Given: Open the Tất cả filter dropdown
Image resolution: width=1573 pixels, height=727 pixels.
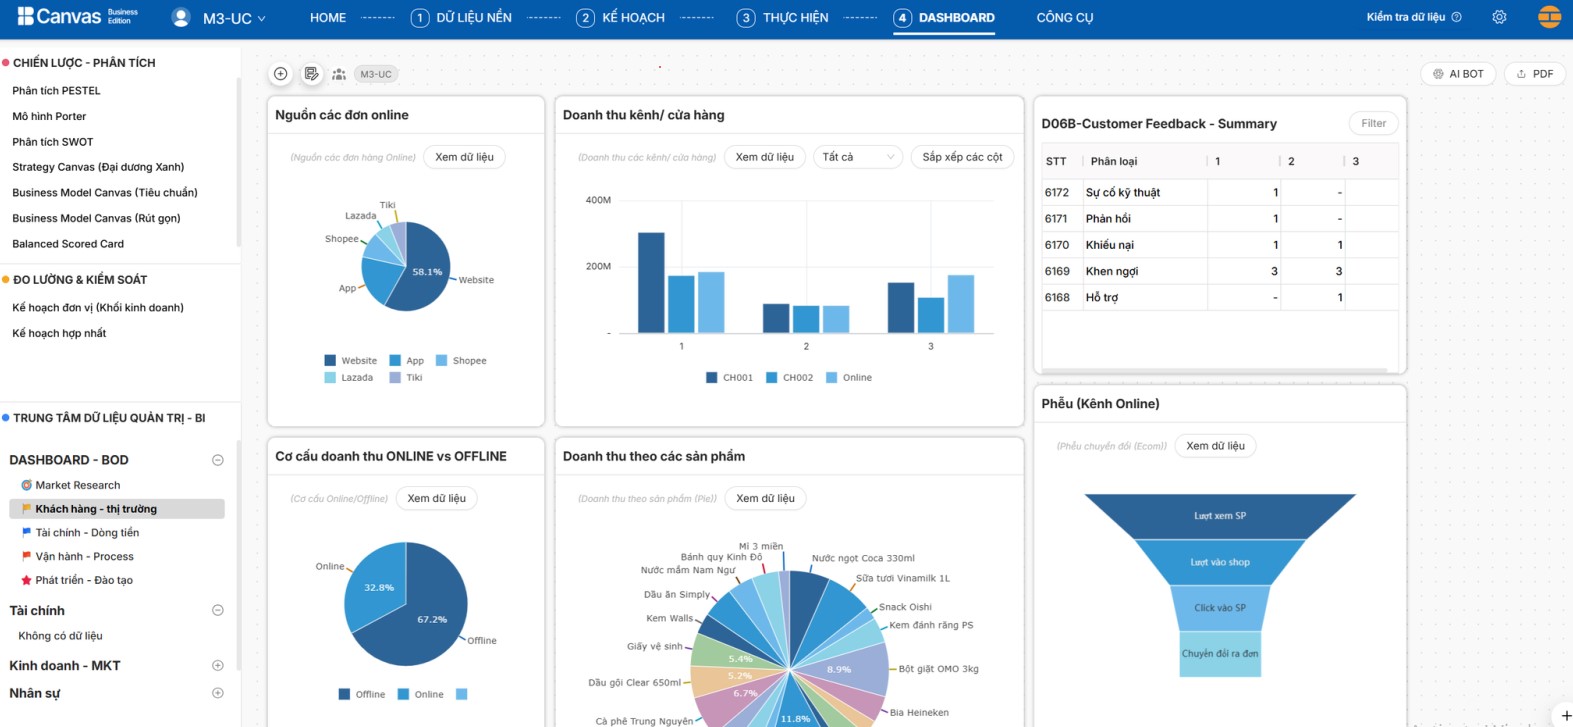Looking at the screenshot, I should [857, 157].
